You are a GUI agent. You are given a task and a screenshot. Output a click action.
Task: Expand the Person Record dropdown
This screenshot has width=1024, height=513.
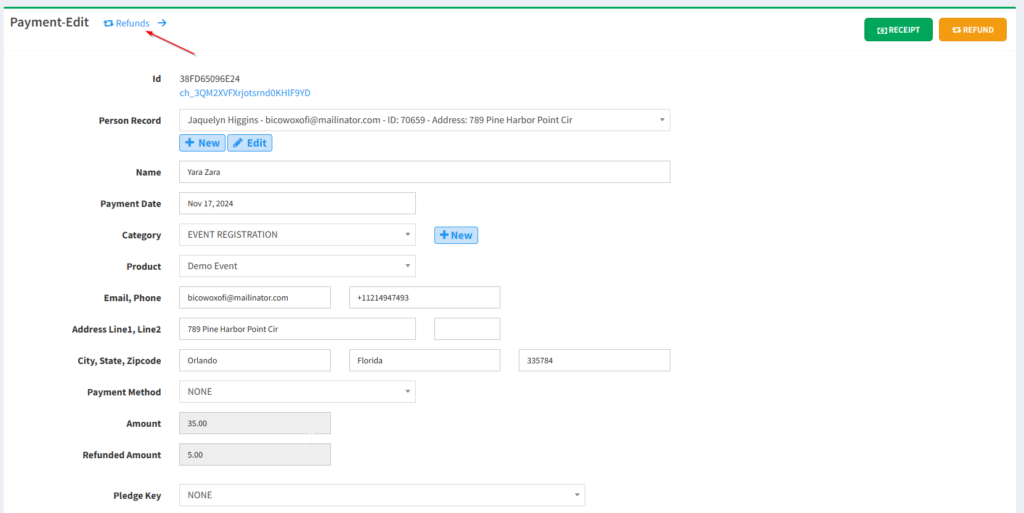(424, 120)
